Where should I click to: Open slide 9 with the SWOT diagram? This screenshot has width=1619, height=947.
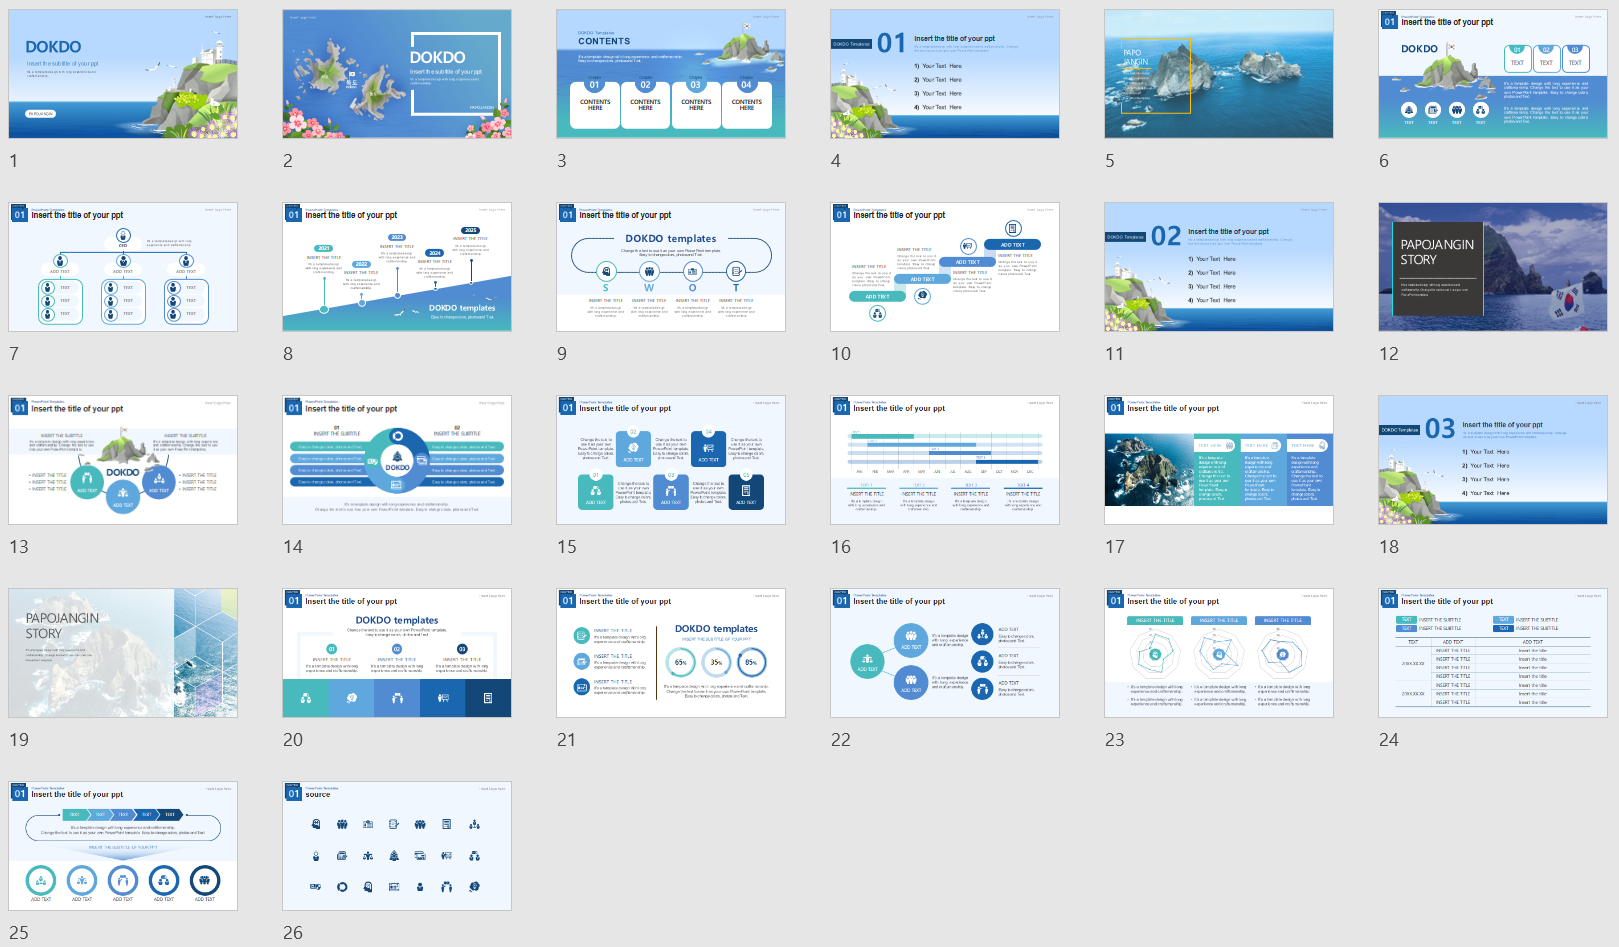pyautogui.click(x=671, y=267)
